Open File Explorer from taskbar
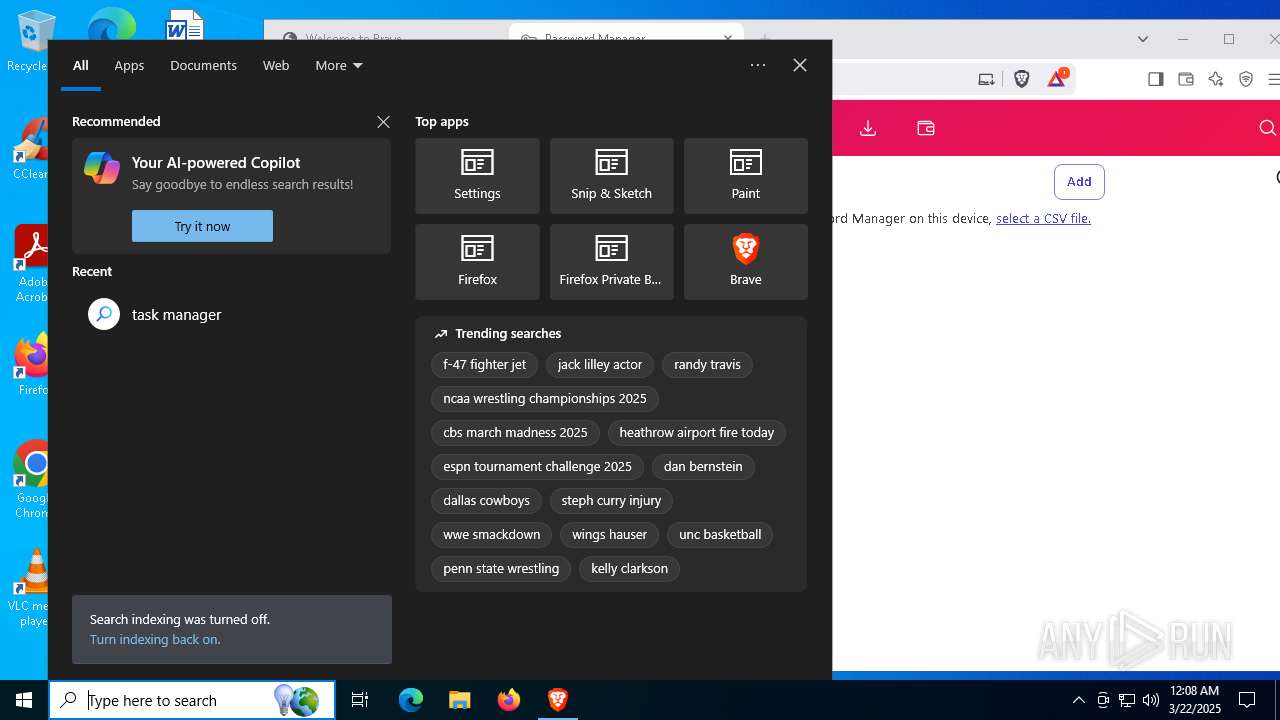Screen dimensions: 1280x720 click(459, 700)
